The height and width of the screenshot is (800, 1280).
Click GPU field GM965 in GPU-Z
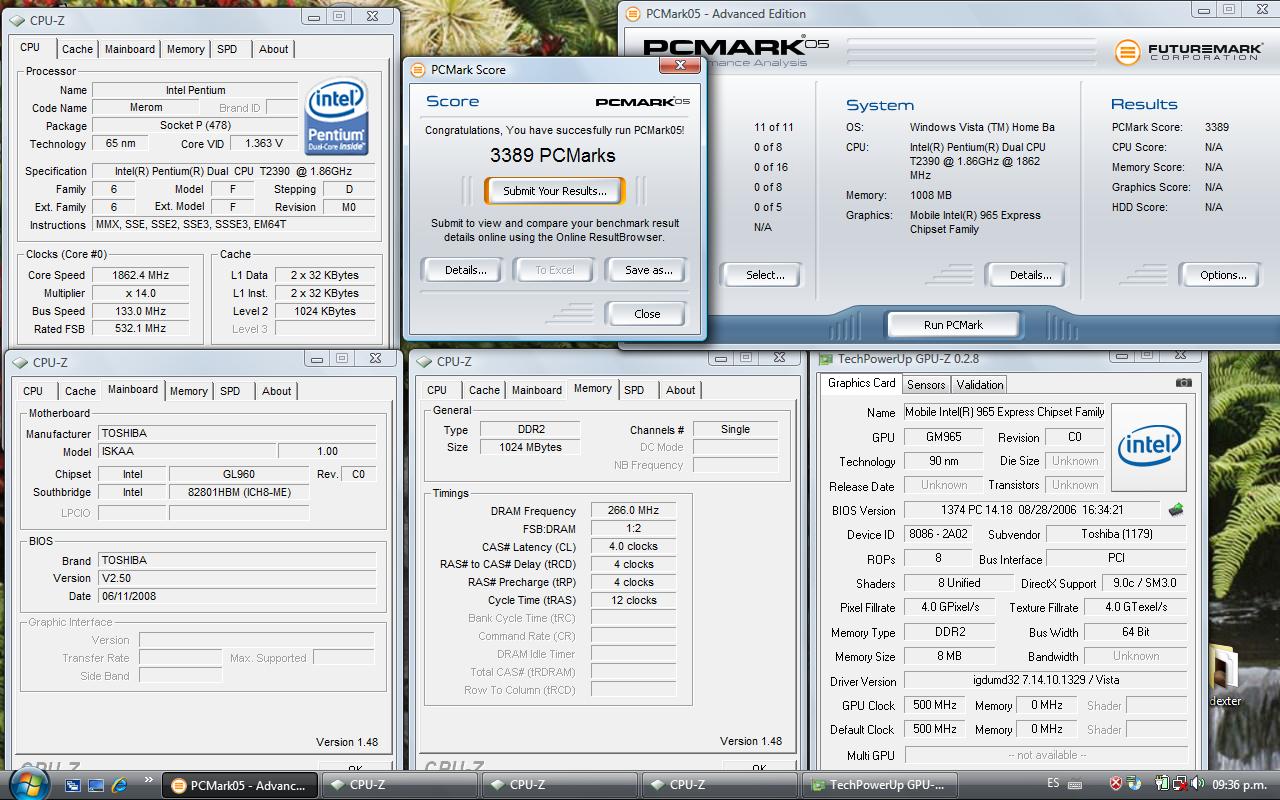click(x=944, y=437)
